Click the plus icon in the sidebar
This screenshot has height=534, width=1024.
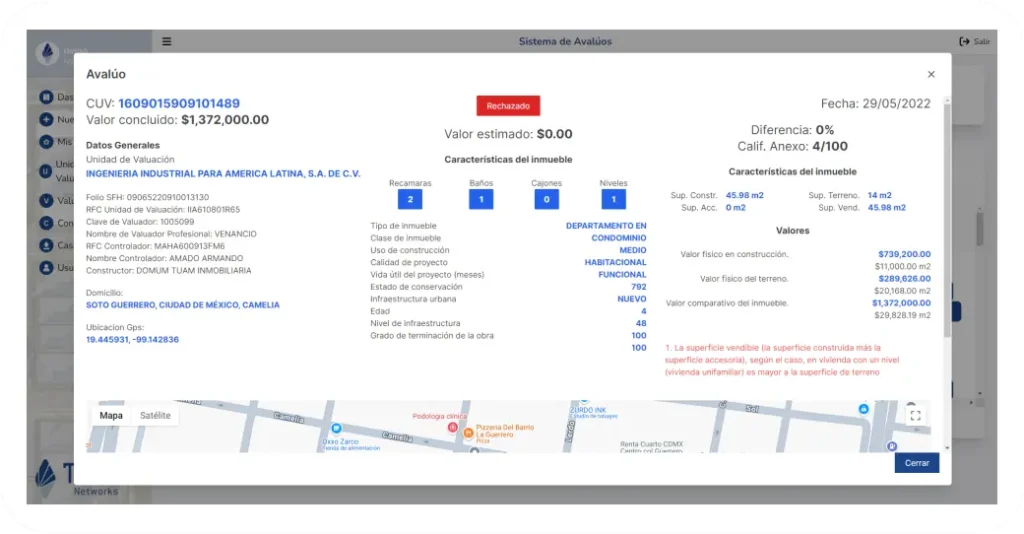[x=46, y=119]
